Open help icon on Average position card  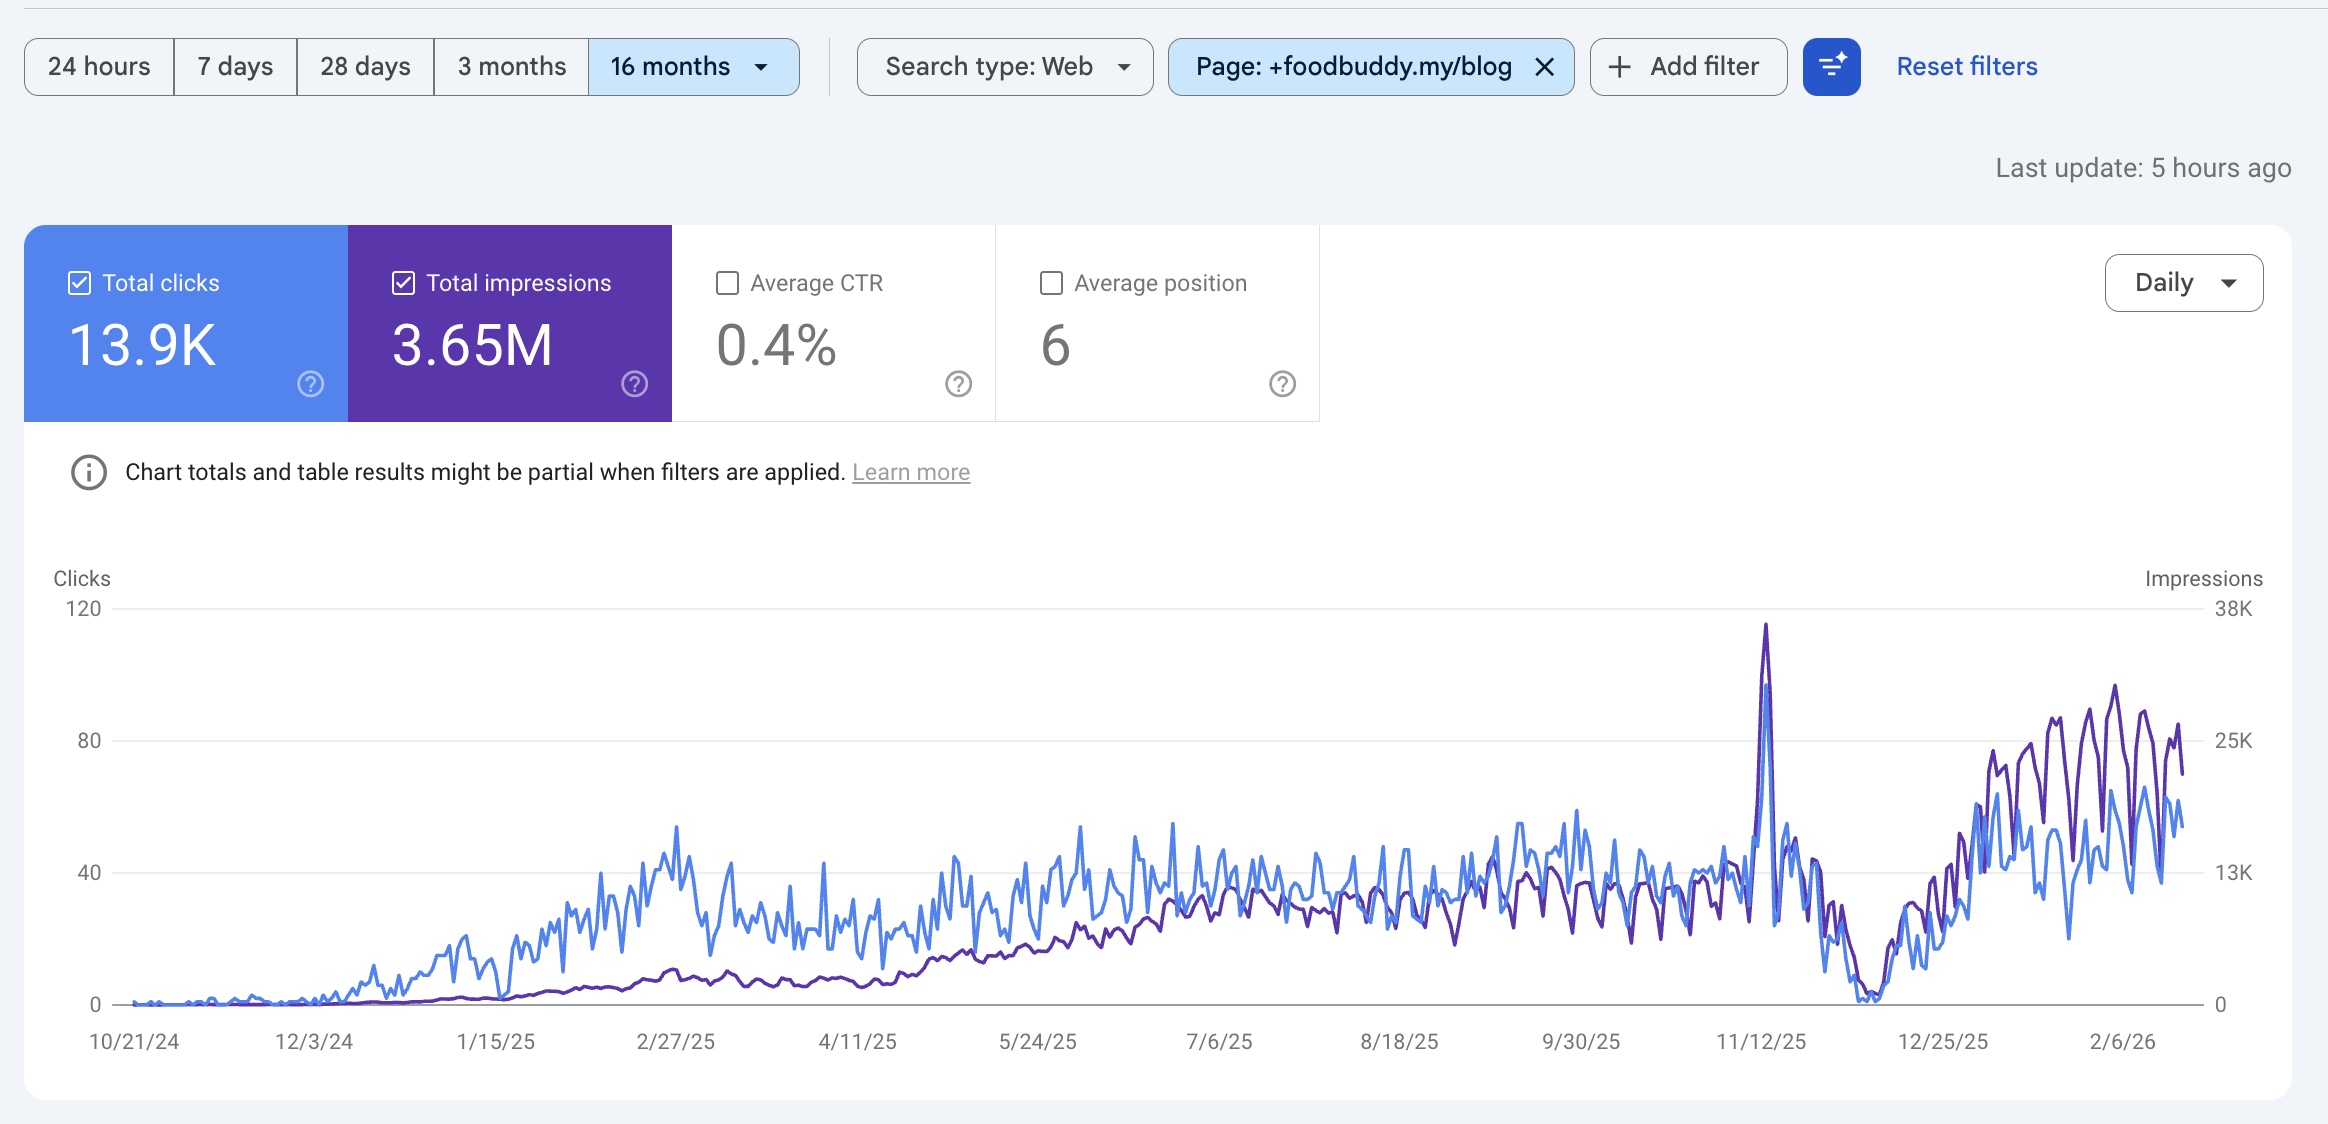point(1283,384)
